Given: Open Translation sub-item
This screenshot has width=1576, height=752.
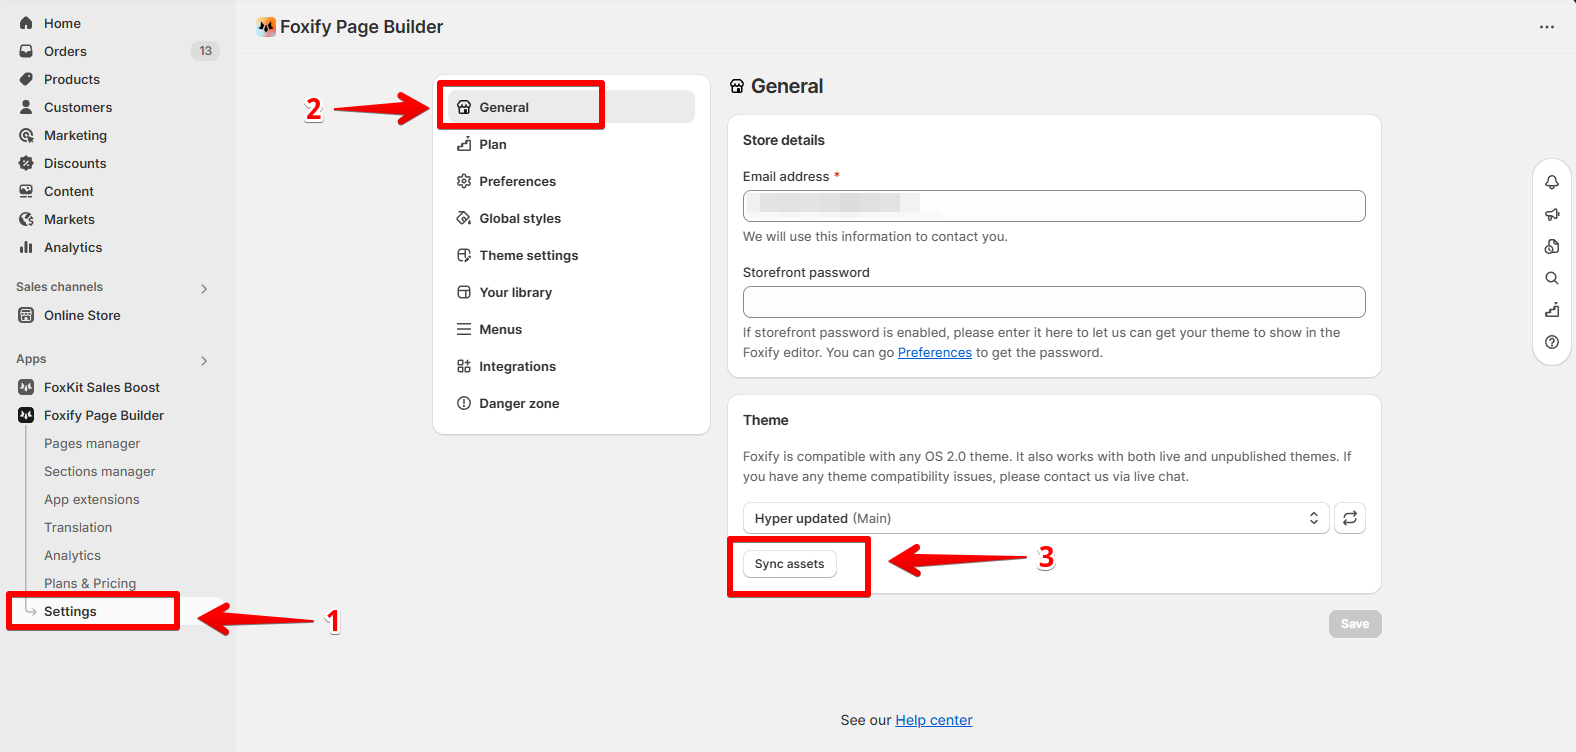Looking at the screenshot, I should click(x=78, y=527).
